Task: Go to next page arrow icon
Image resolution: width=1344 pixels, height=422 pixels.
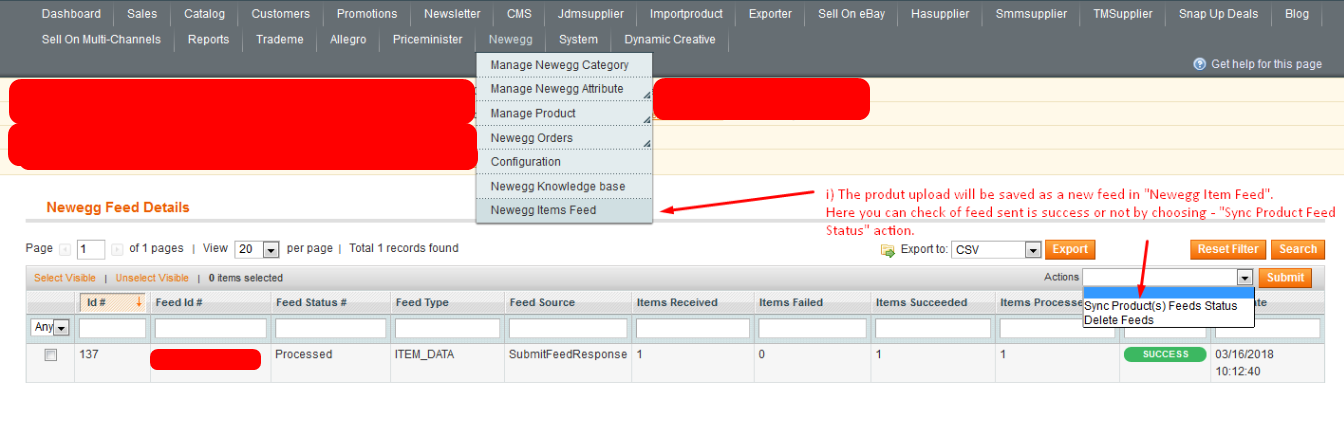Action: pos(116,249)
